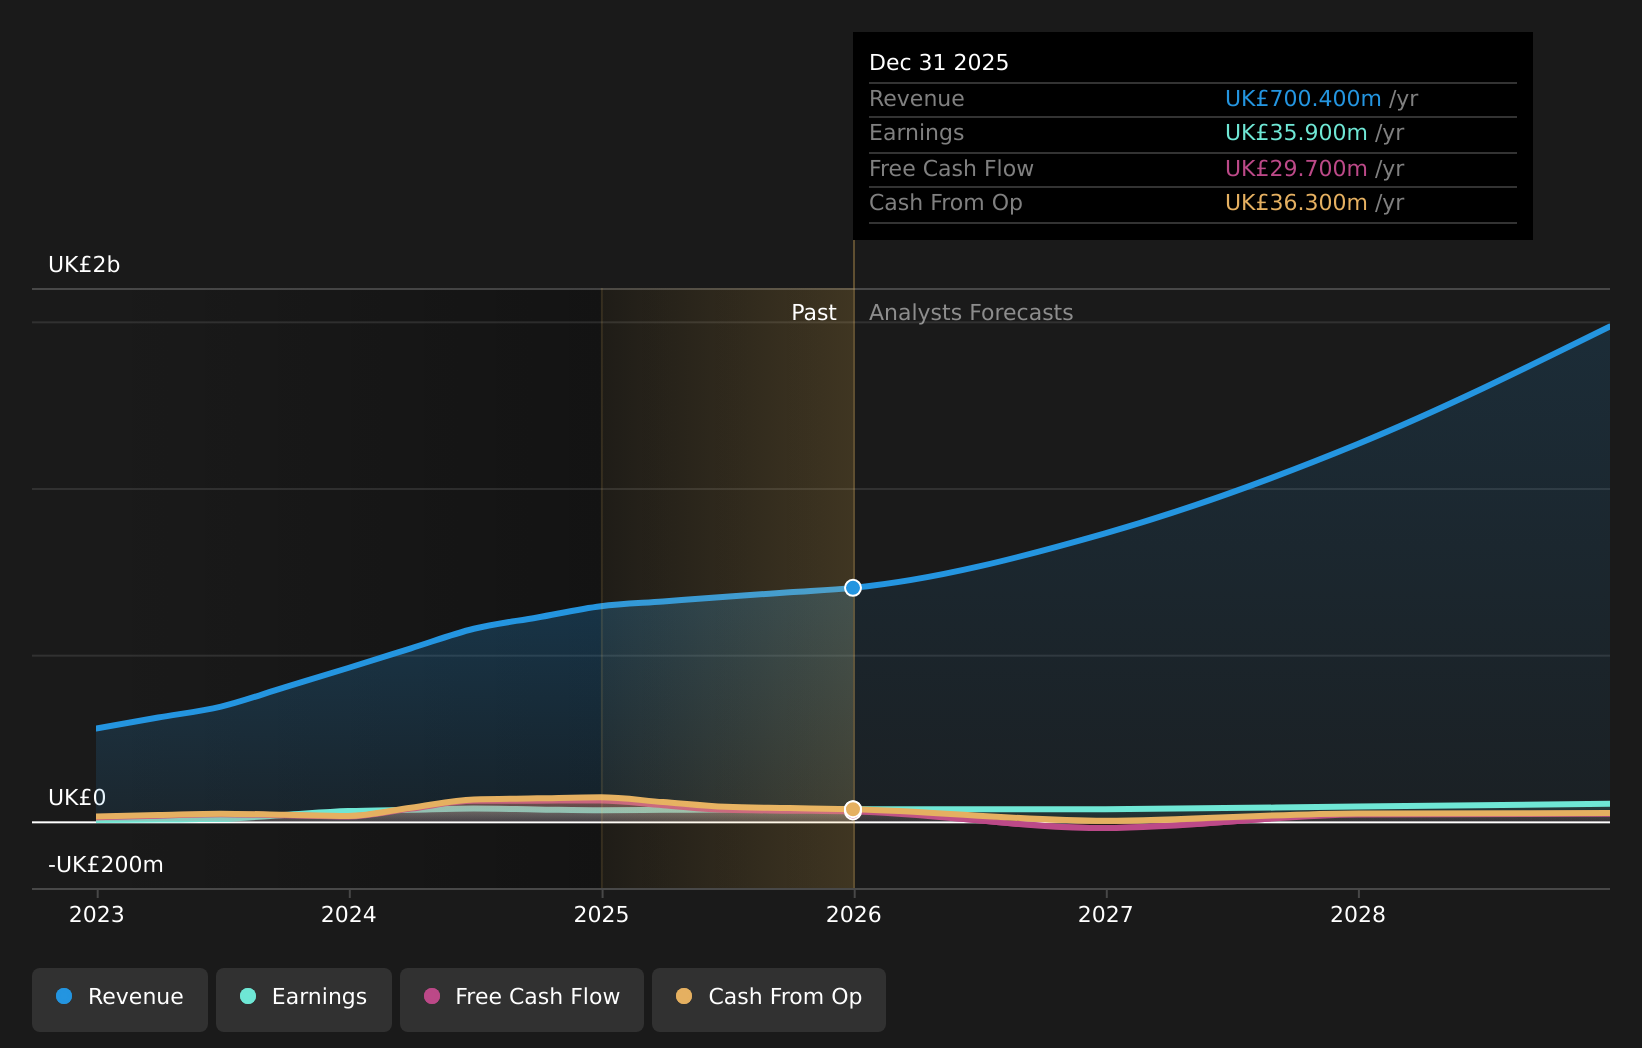Click the UK£700.400m Revenue value link
This screenshot has height=1048, width=1642.
[x=1303, y=98]
